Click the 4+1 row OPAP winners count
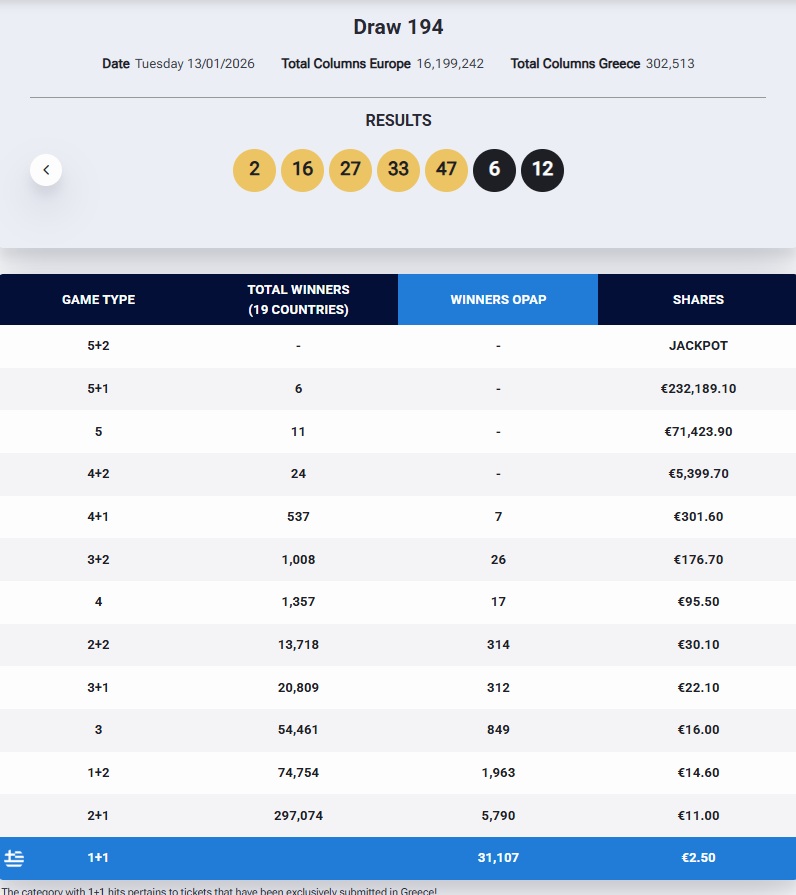Screen dimensions: 796x895 pyautogui.click(x=498, y=517)
